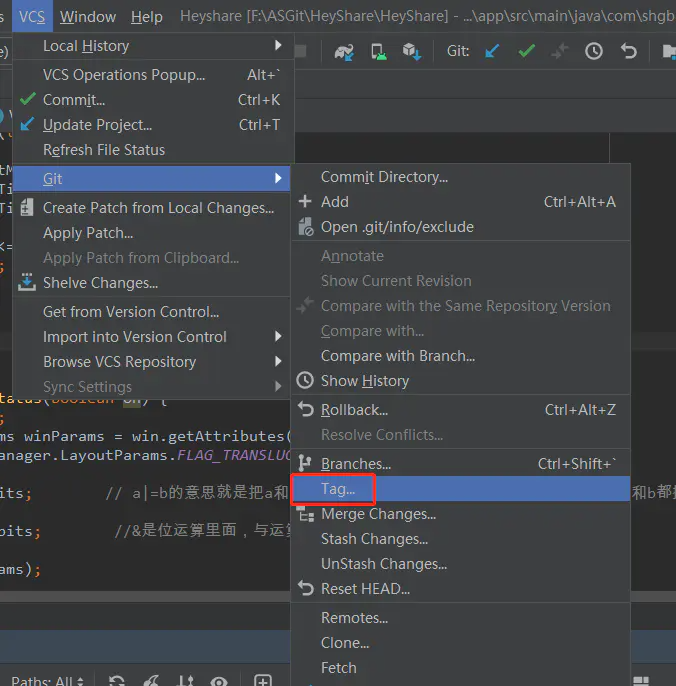The width and height of the screenshot is (676, 686).
Task: Select Commit Directory... in Git submenu
Action: click(461, 177)
